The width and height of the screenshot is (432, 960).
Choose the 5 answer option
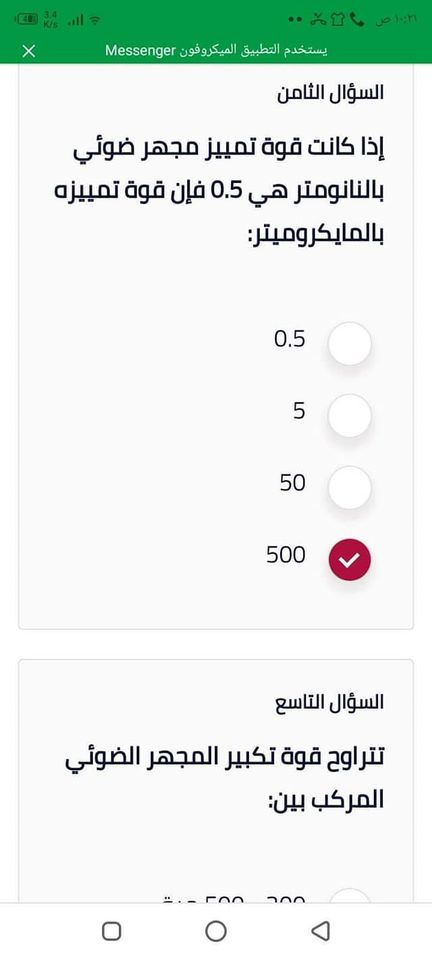point(349,416)
